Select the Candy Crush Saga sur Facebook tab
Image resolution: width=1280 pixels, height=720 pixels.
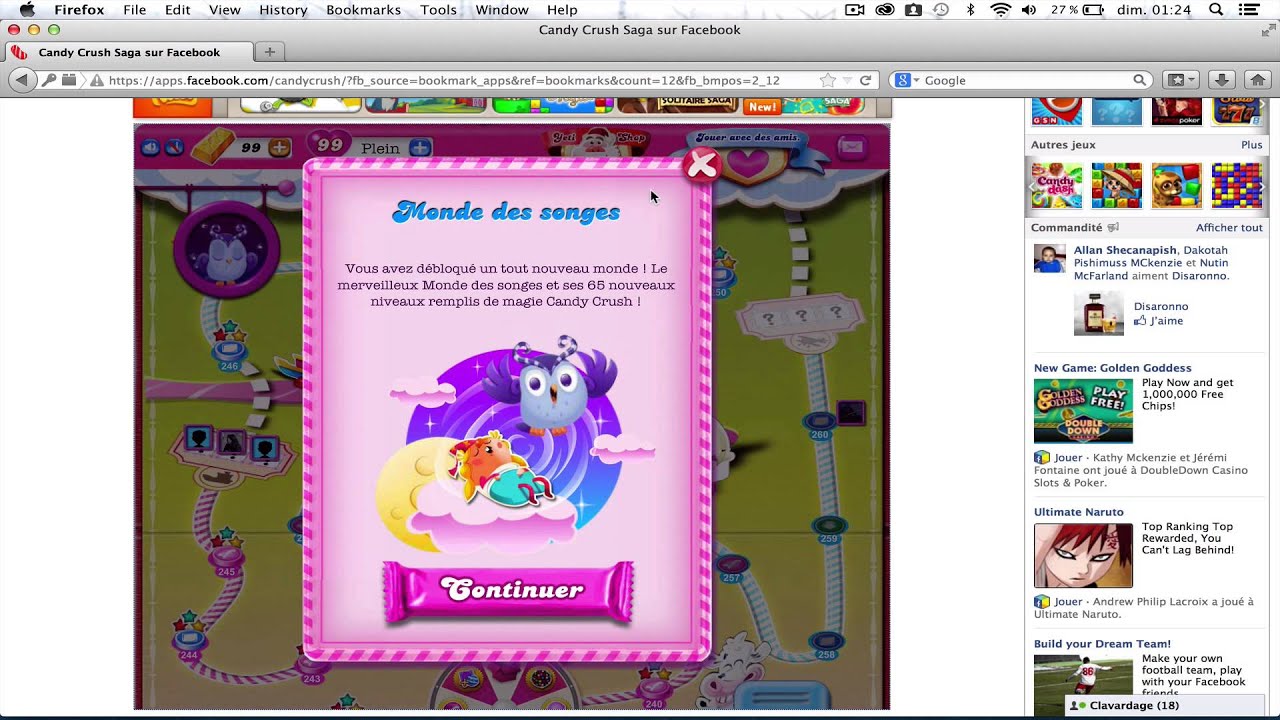click(x=129, y=52)
